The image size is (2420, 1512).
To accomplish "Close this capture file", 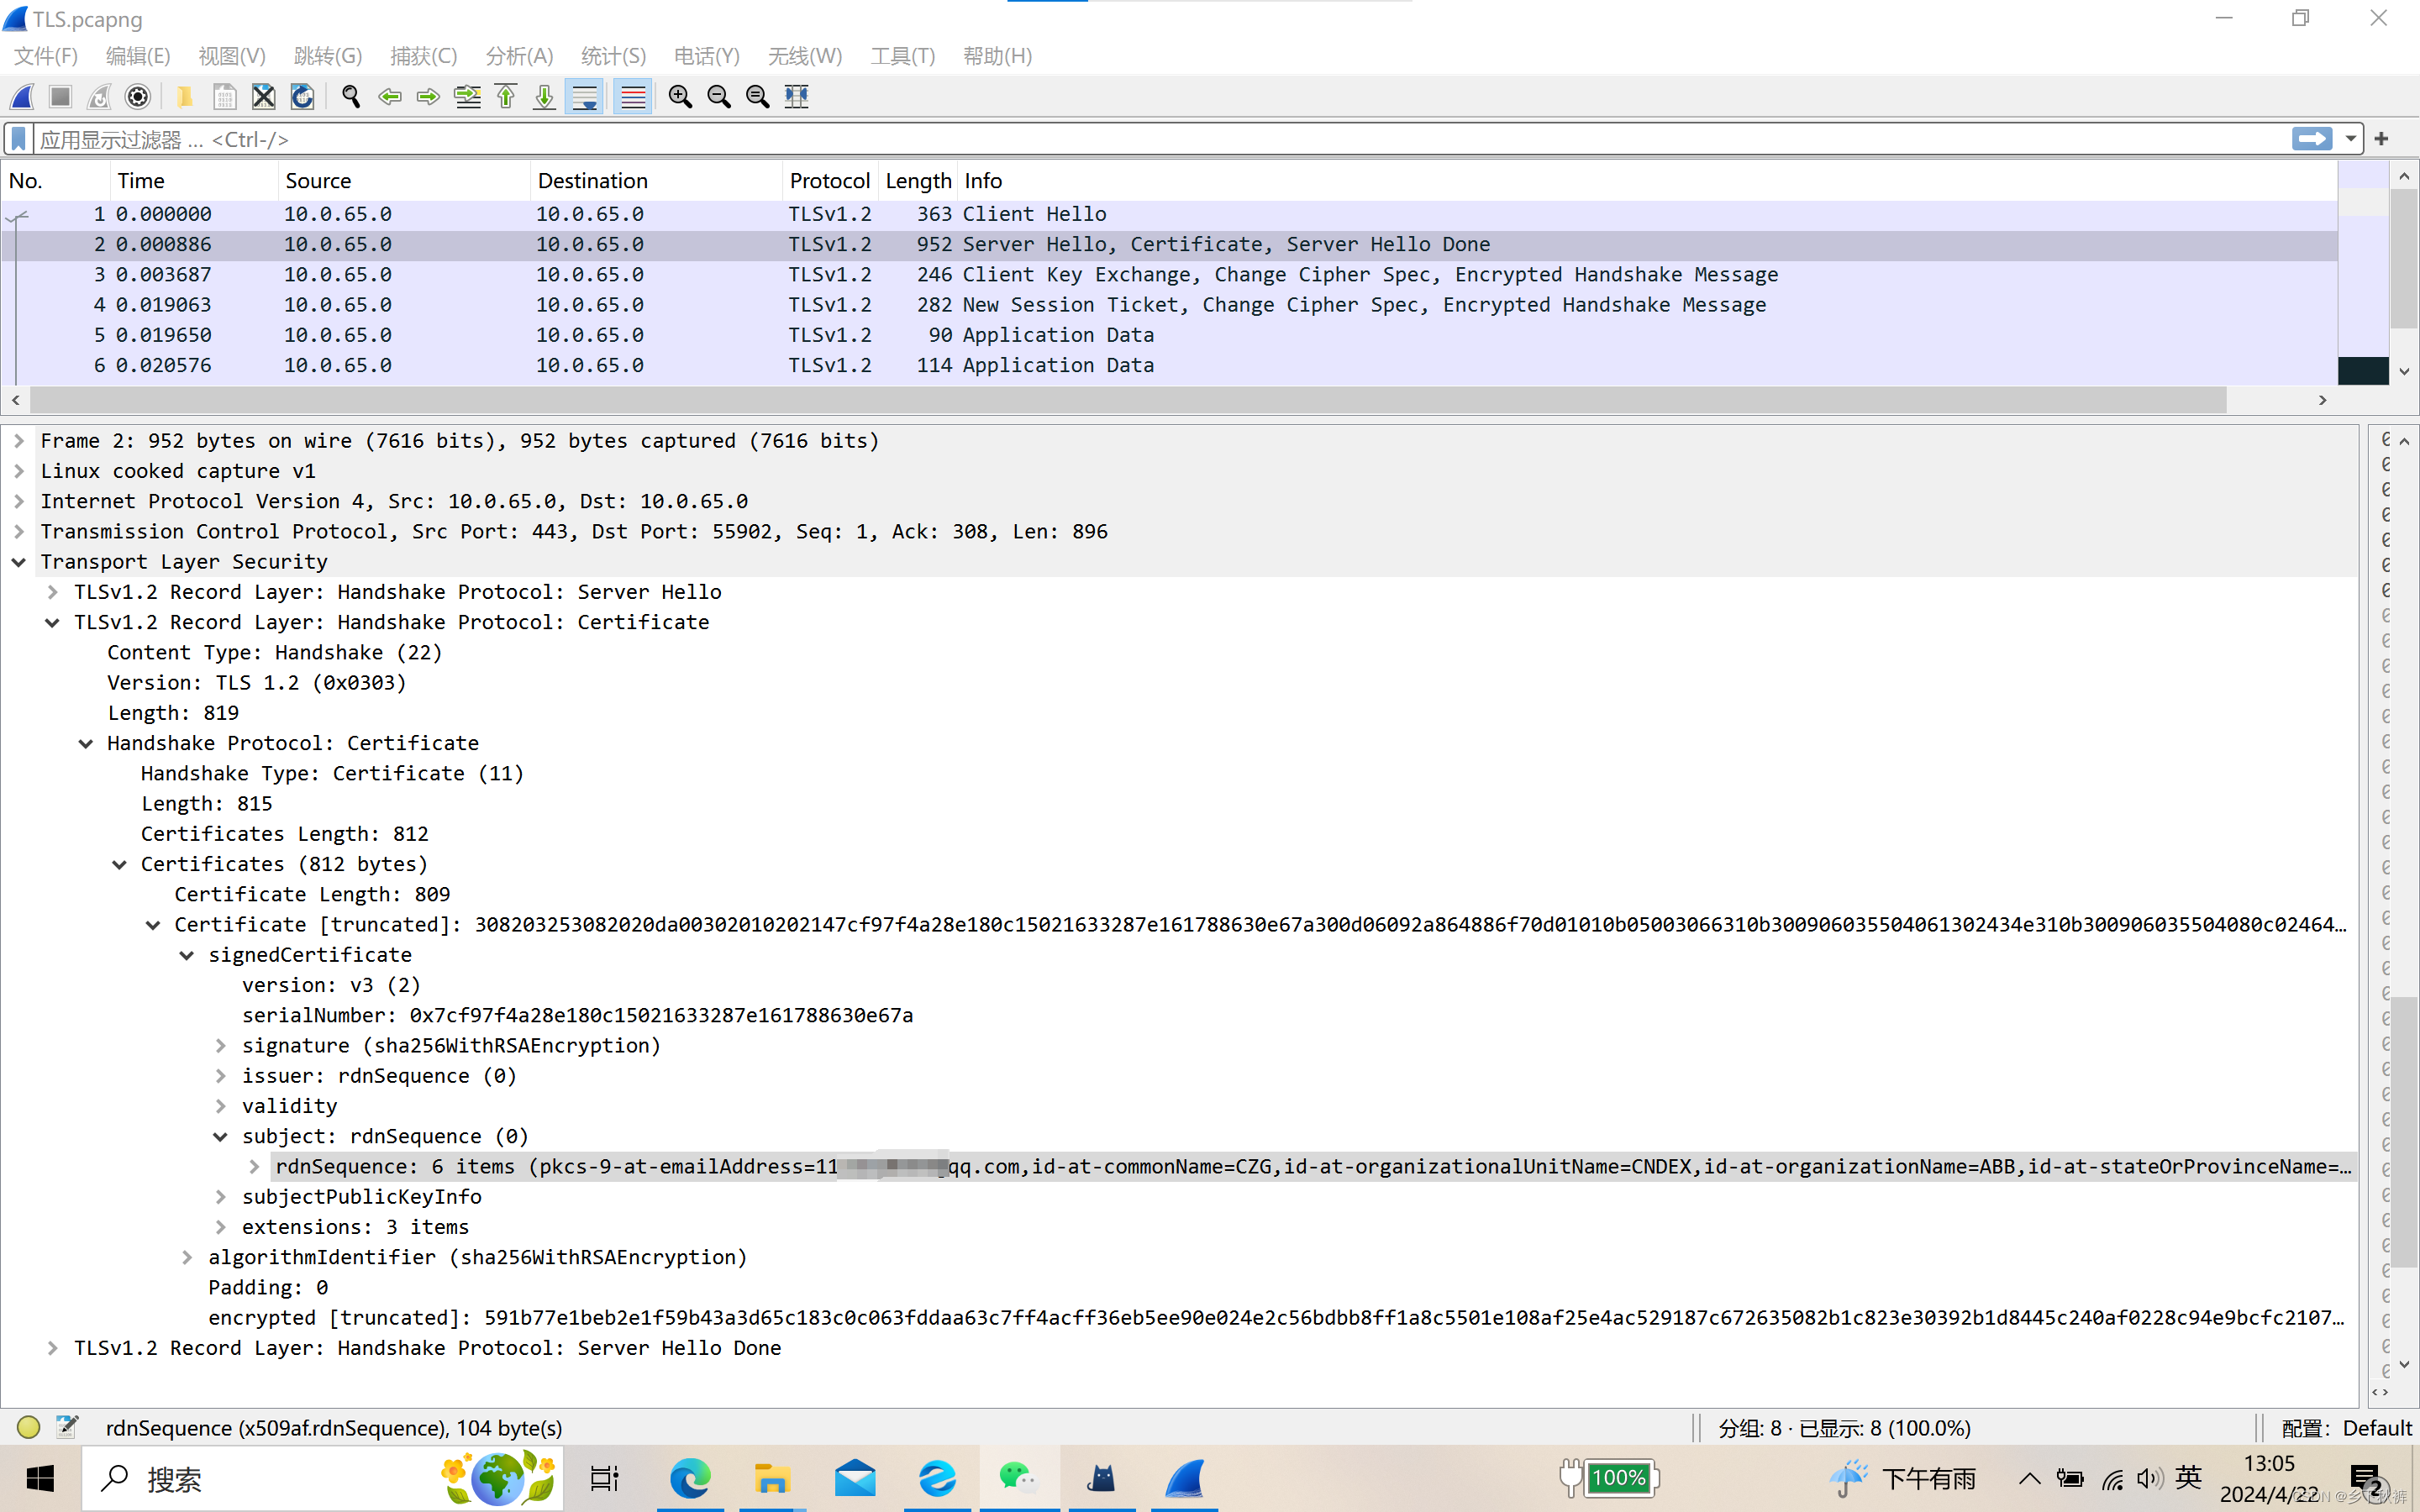I will pyautogui.click(x=264, y=97).
